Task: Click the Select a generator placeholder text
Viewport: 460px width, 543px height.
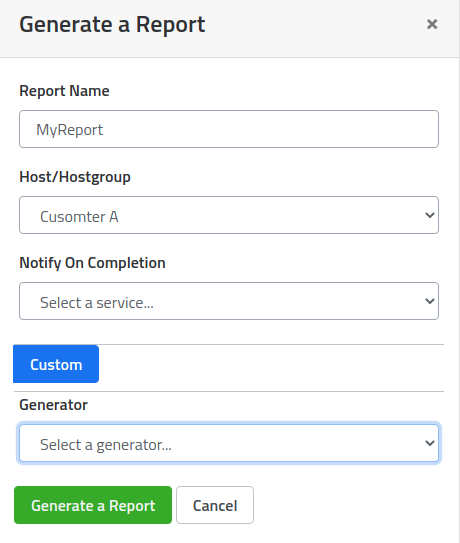Action: tap(106, 445)
